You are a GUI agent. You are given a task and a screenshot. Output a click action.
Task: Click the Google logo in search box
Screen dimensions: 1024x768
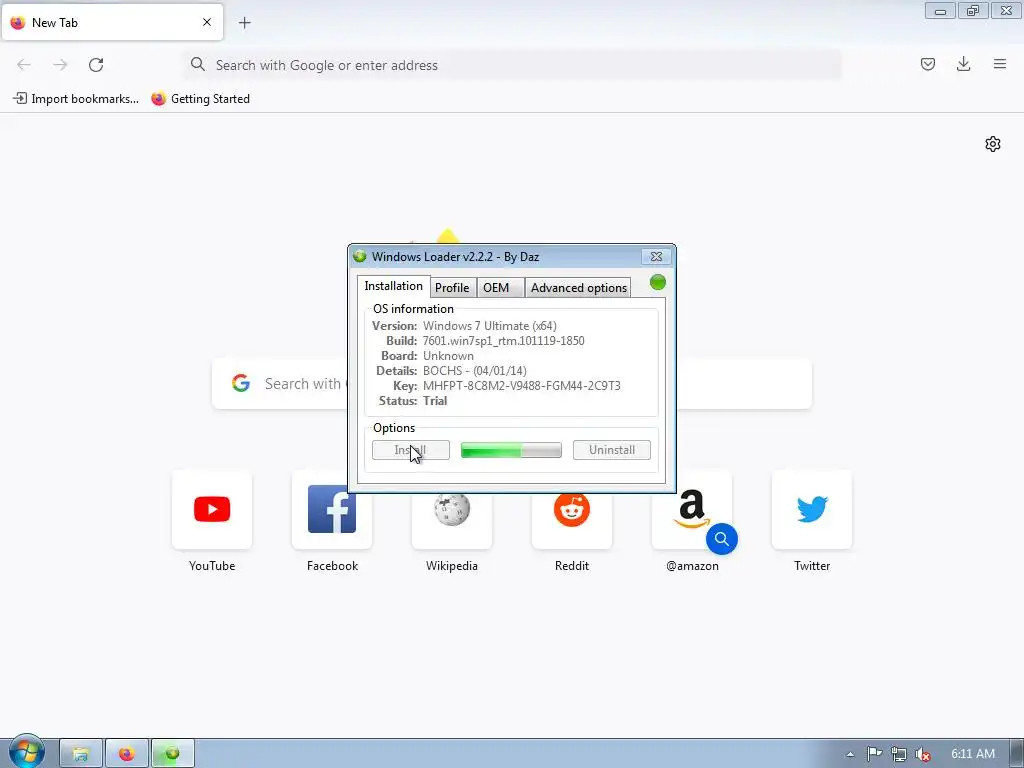click(241, 383)
